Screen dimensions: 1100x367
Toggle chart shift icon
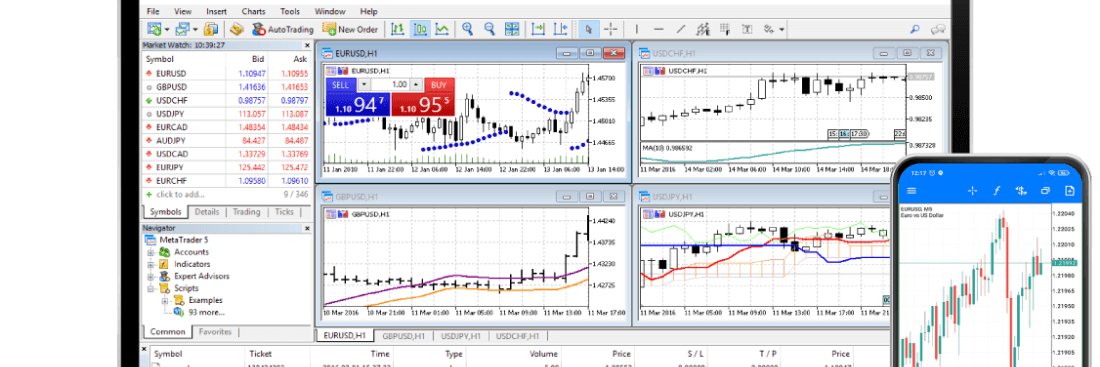click(560, 29)
